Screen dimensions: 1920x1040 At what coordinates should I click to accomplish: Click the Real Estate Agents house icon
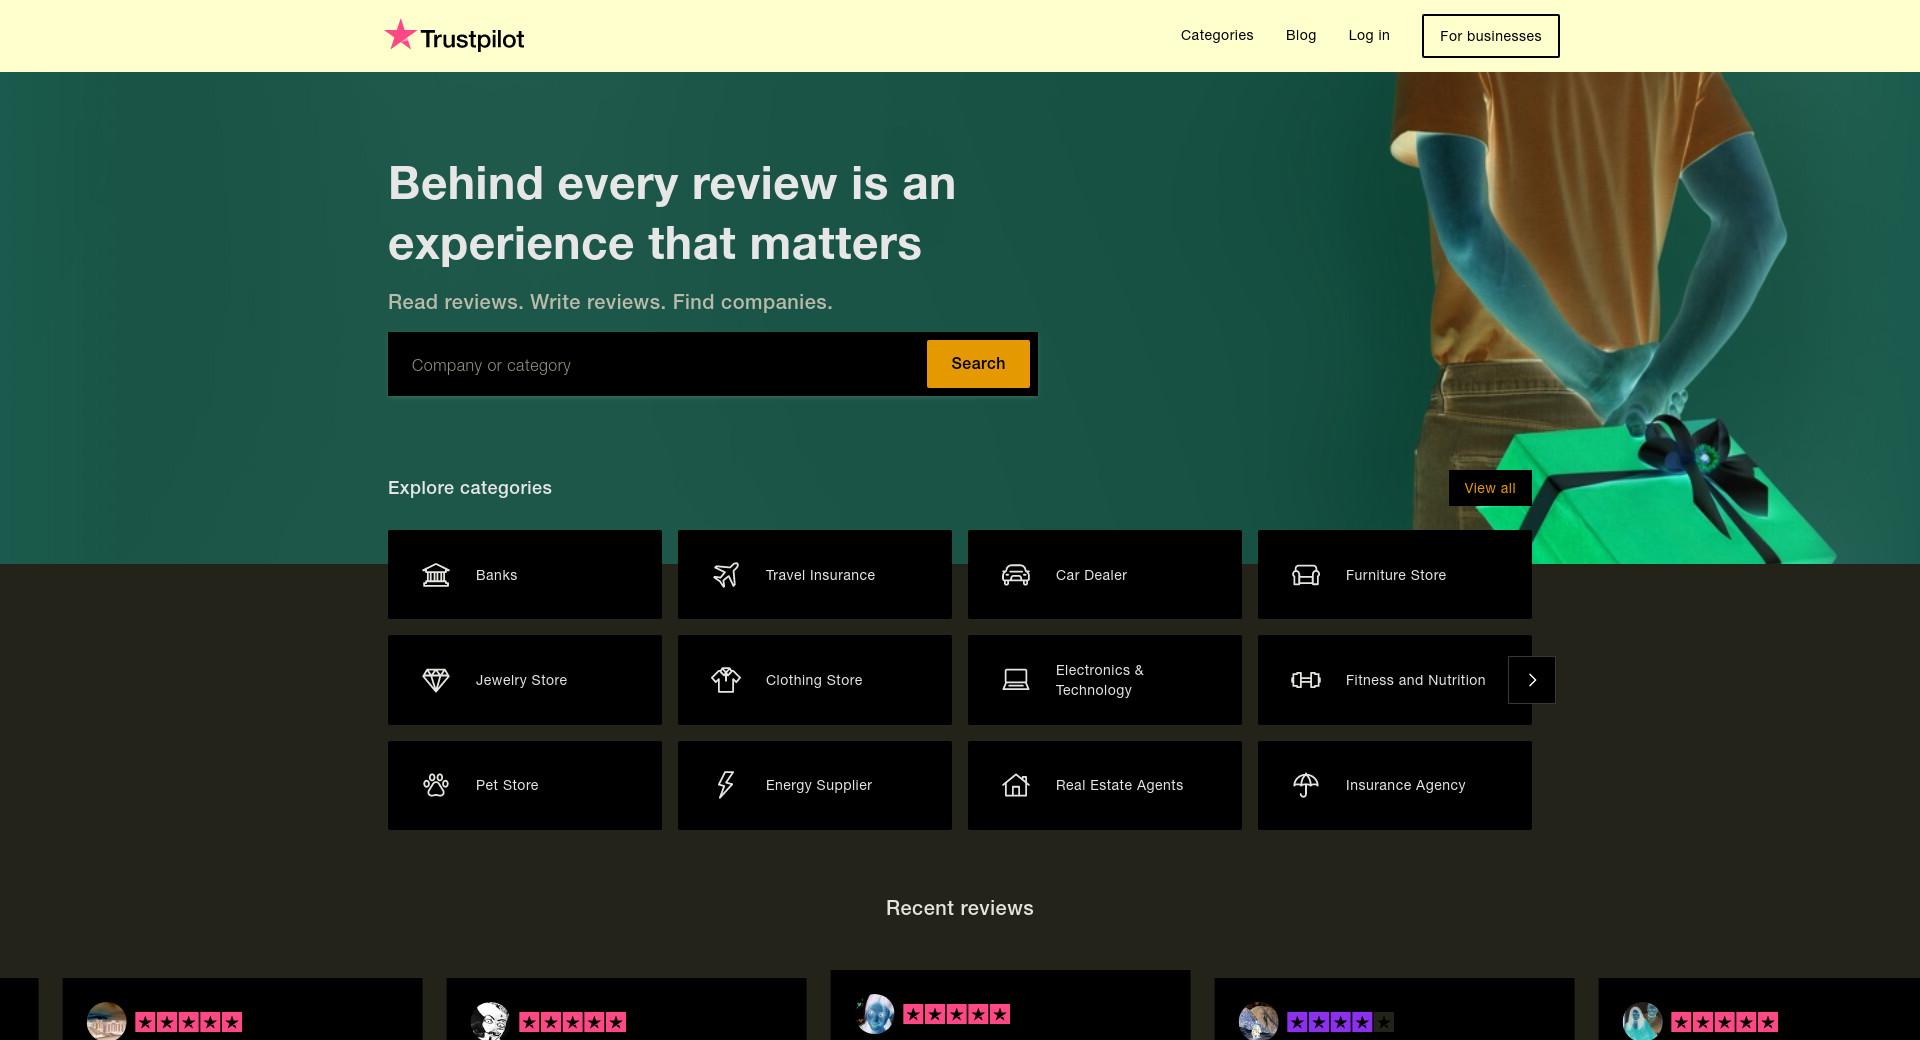coord(1016,785)
